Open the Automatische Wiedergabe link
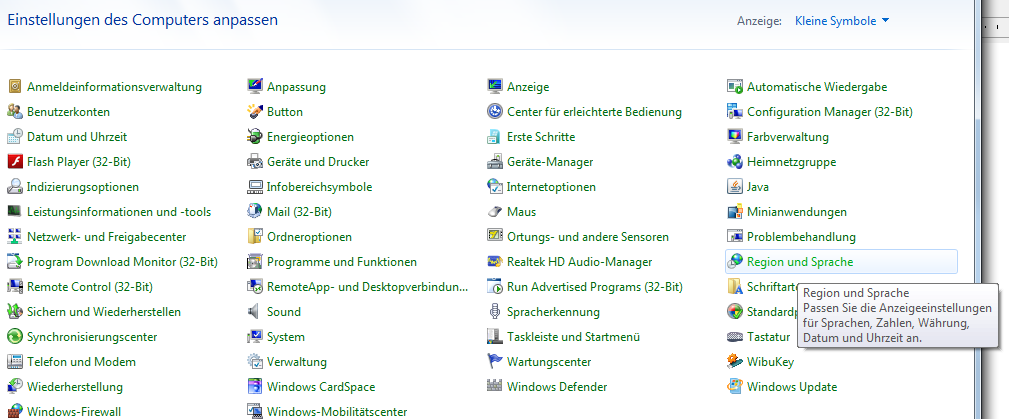Viewport: 1009px width, 419px height. click(817, 86)
